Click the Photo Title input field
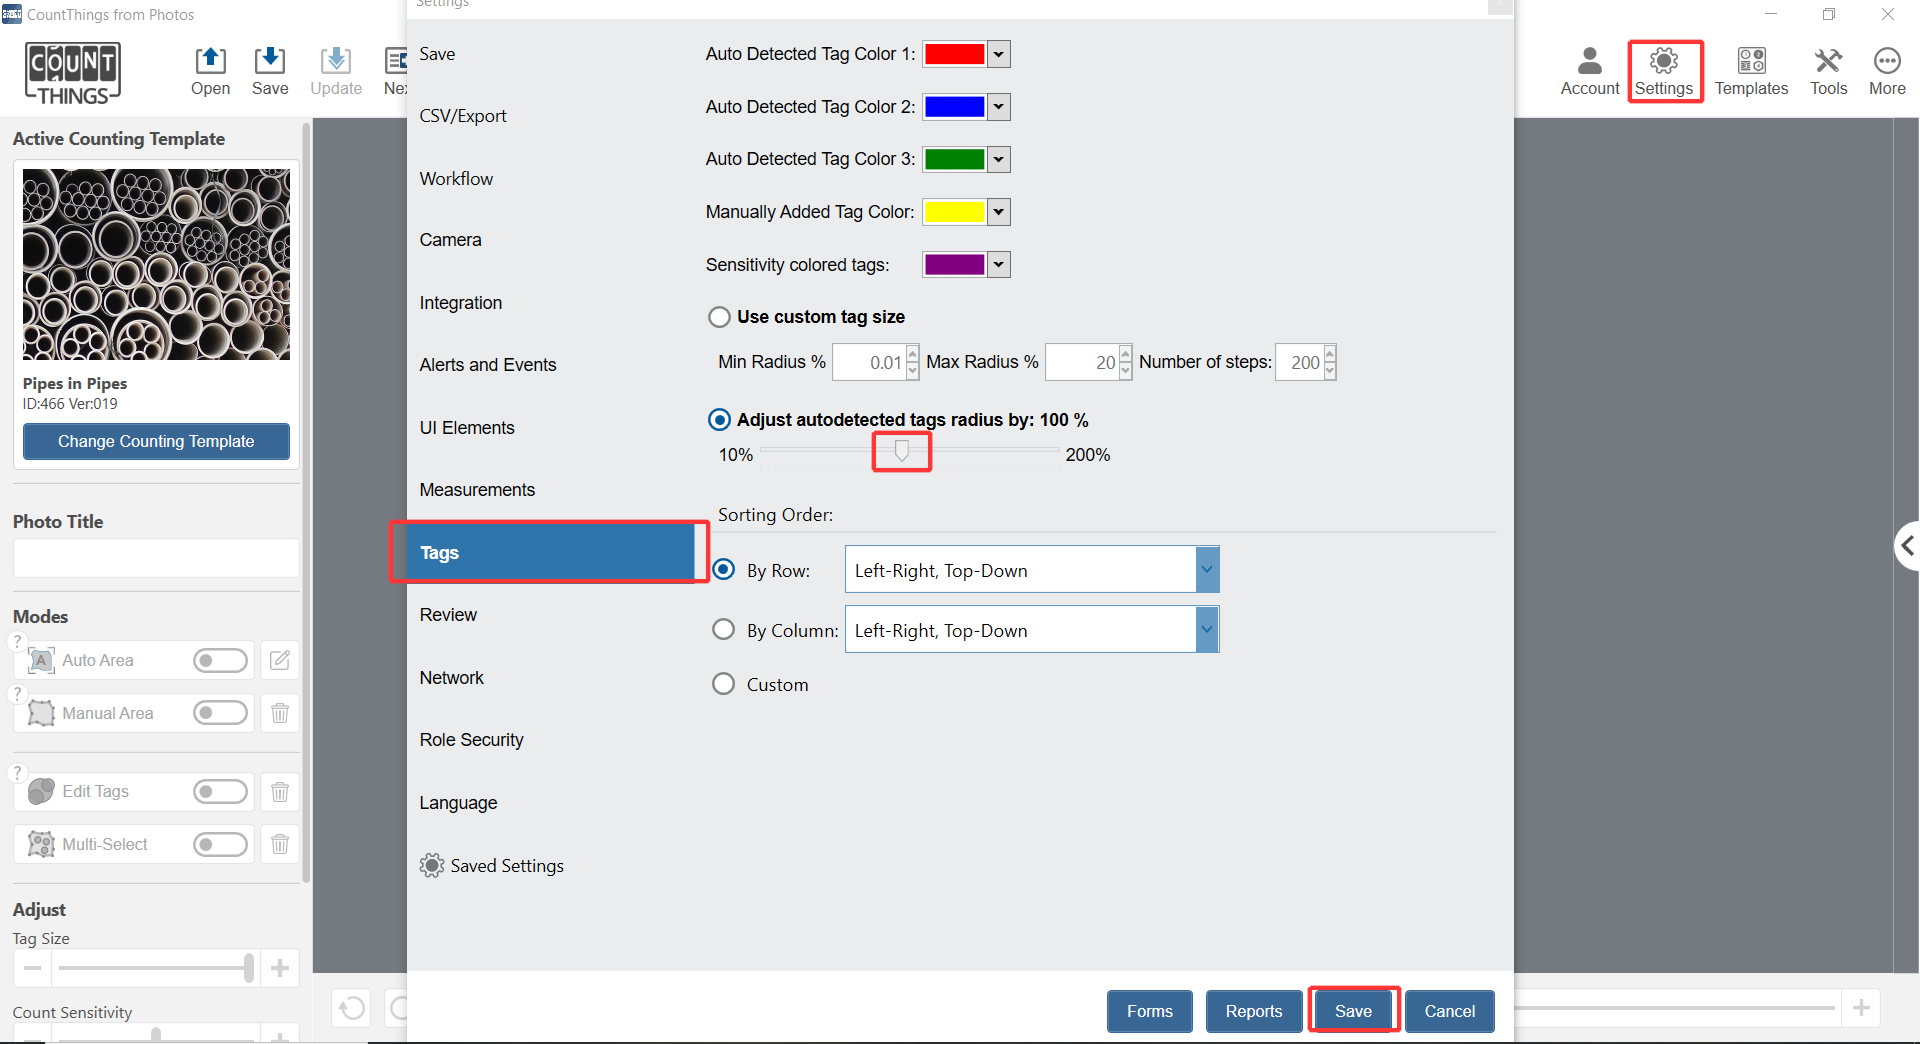The width and height of the screenshot is (1920, 1044). [x=156, y=558]
